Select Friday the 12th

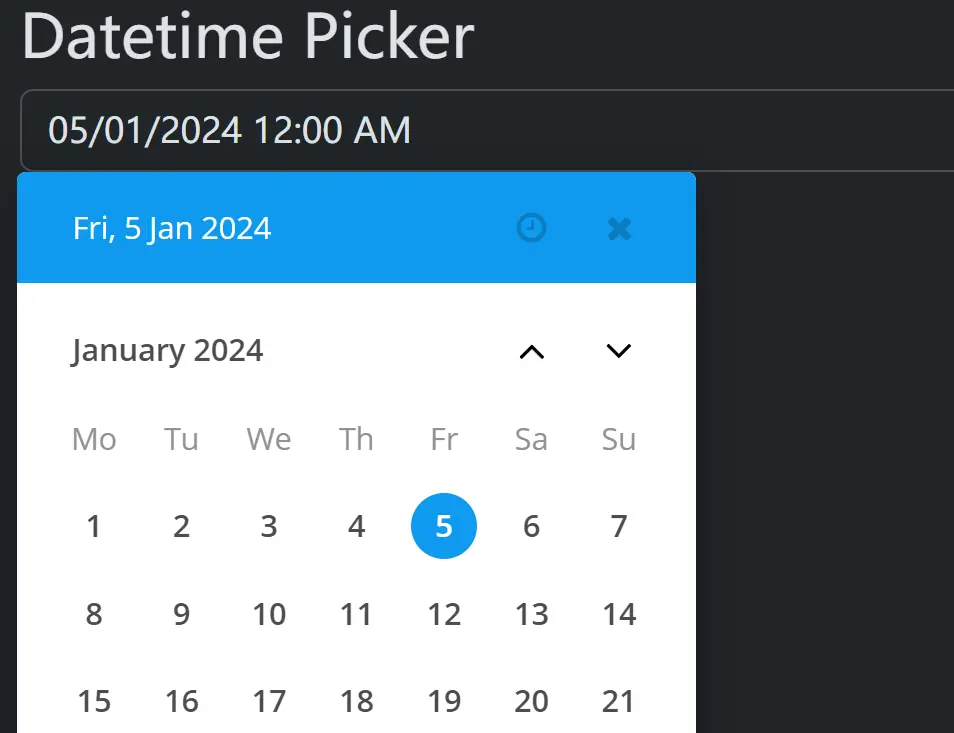[444, 614]
